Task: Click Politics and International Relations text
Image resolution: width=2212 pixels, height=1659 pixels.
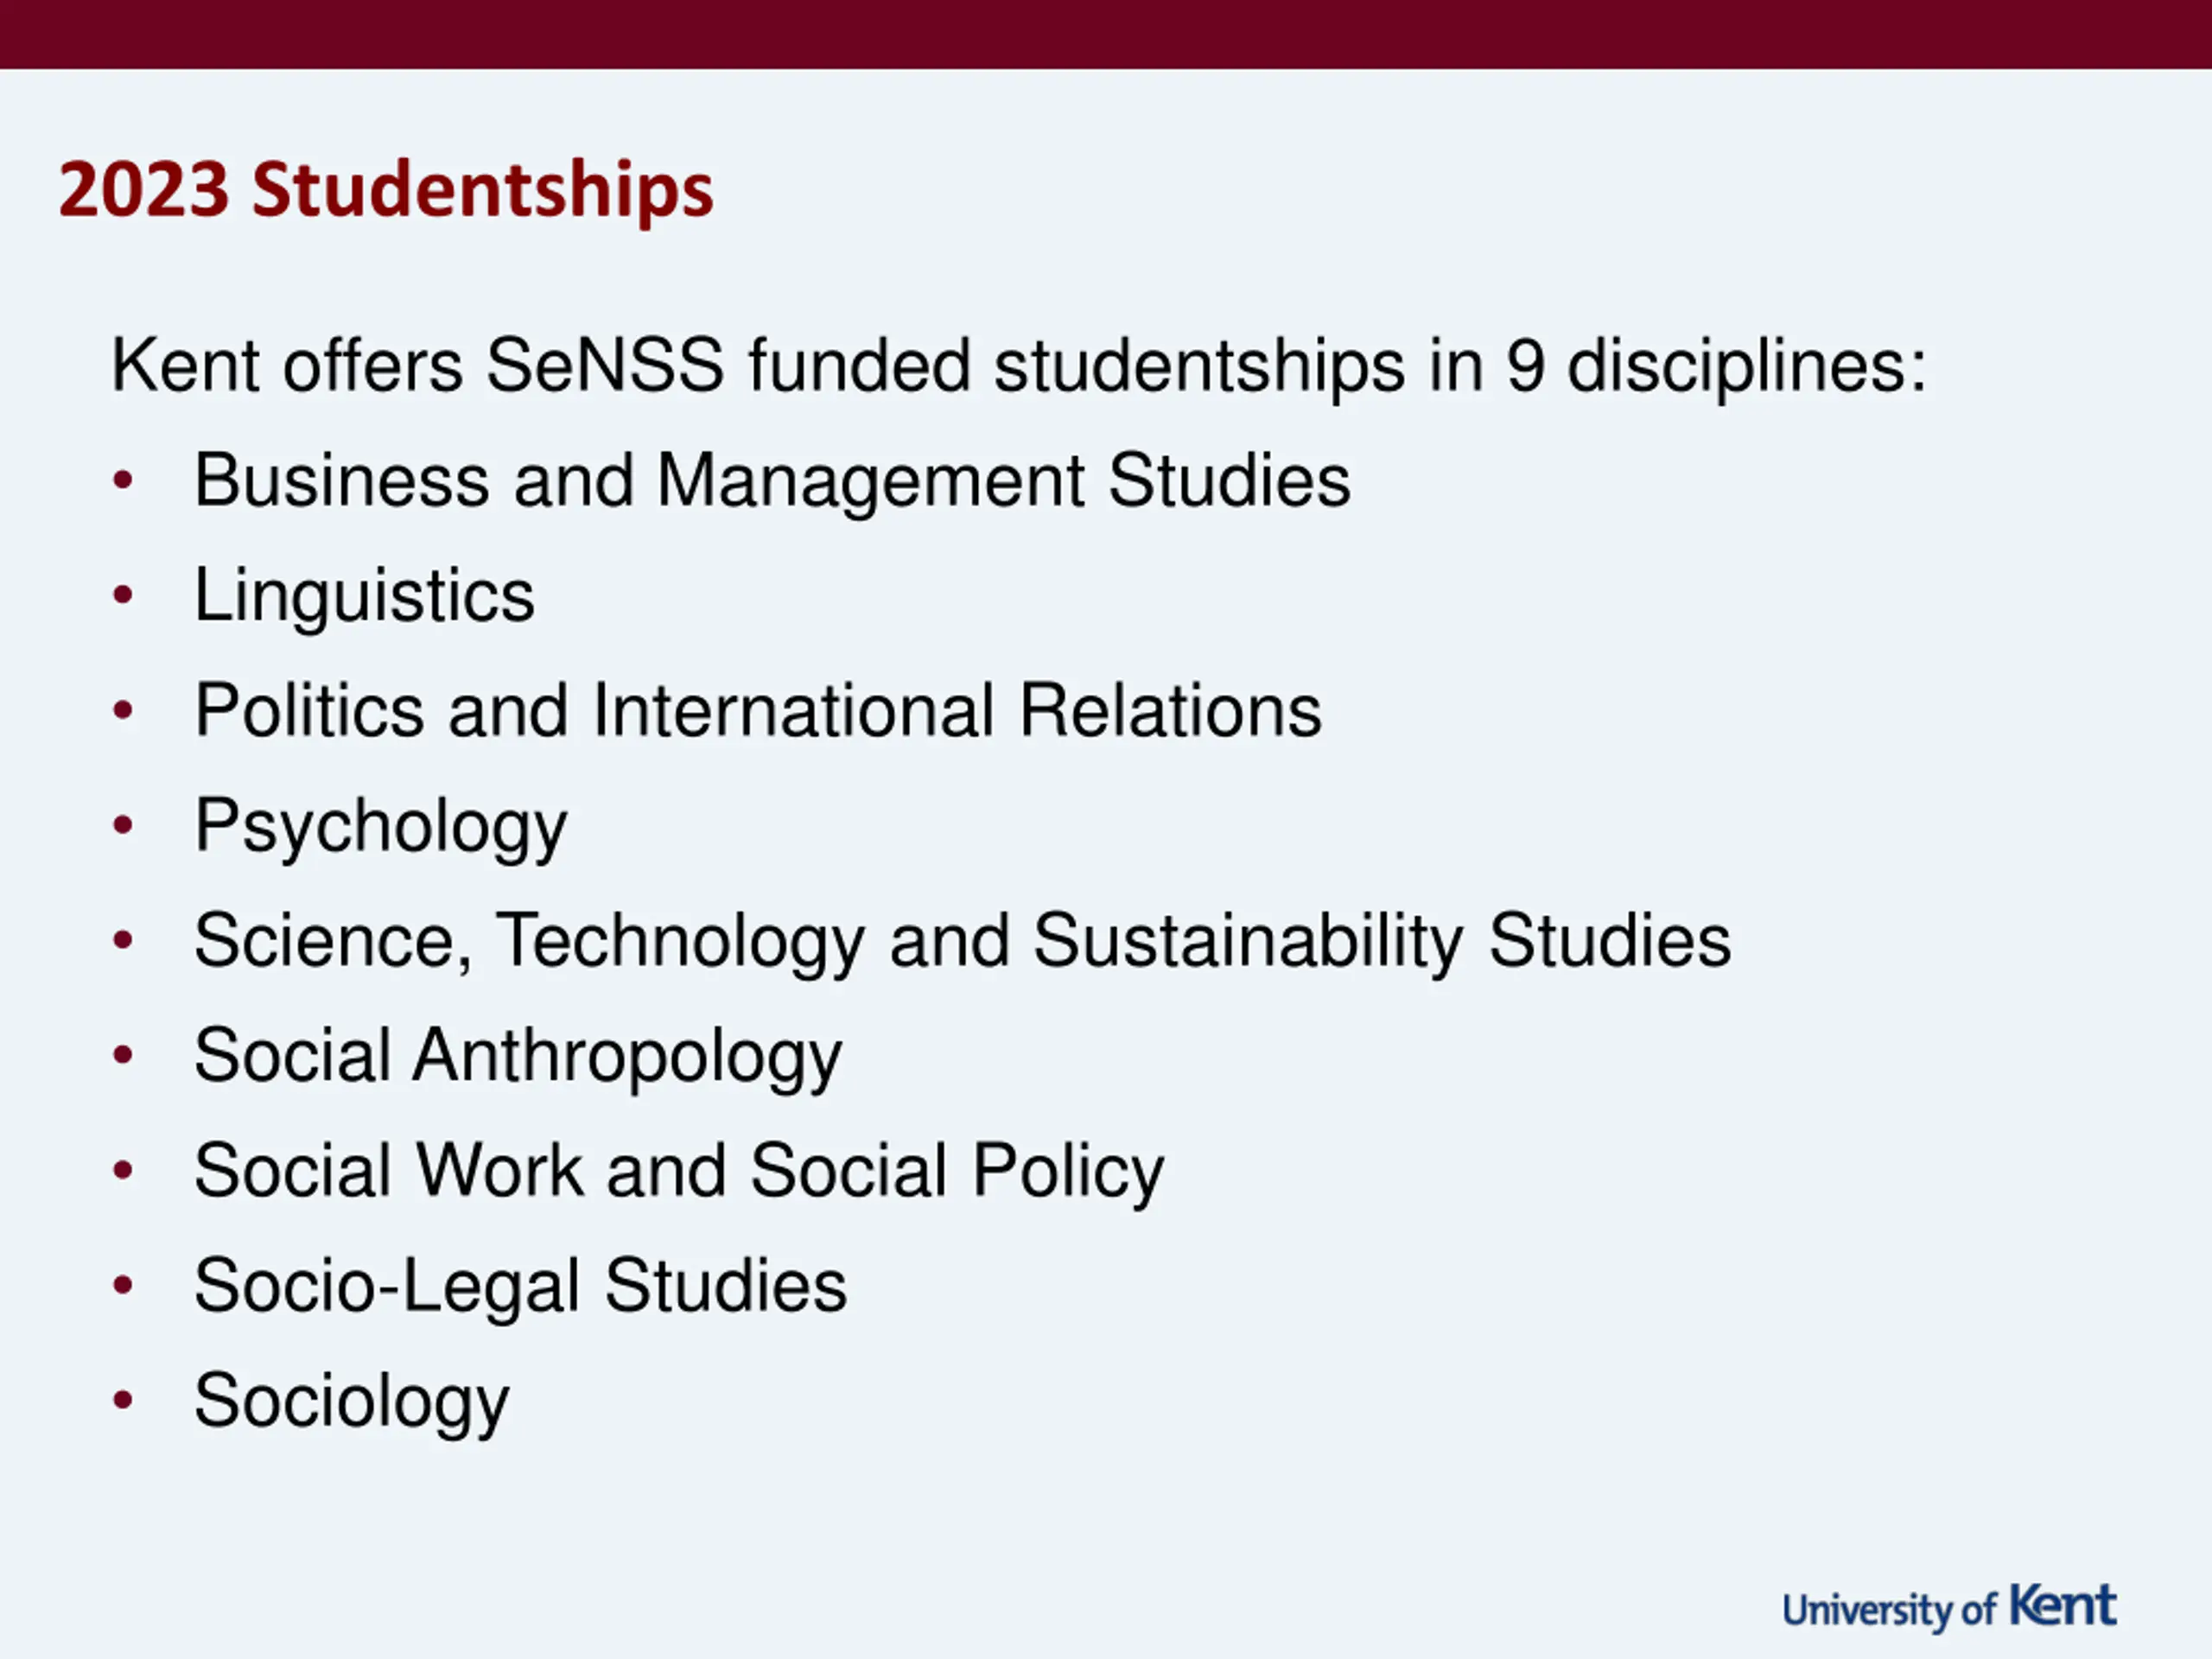Action: pos(758,711)
